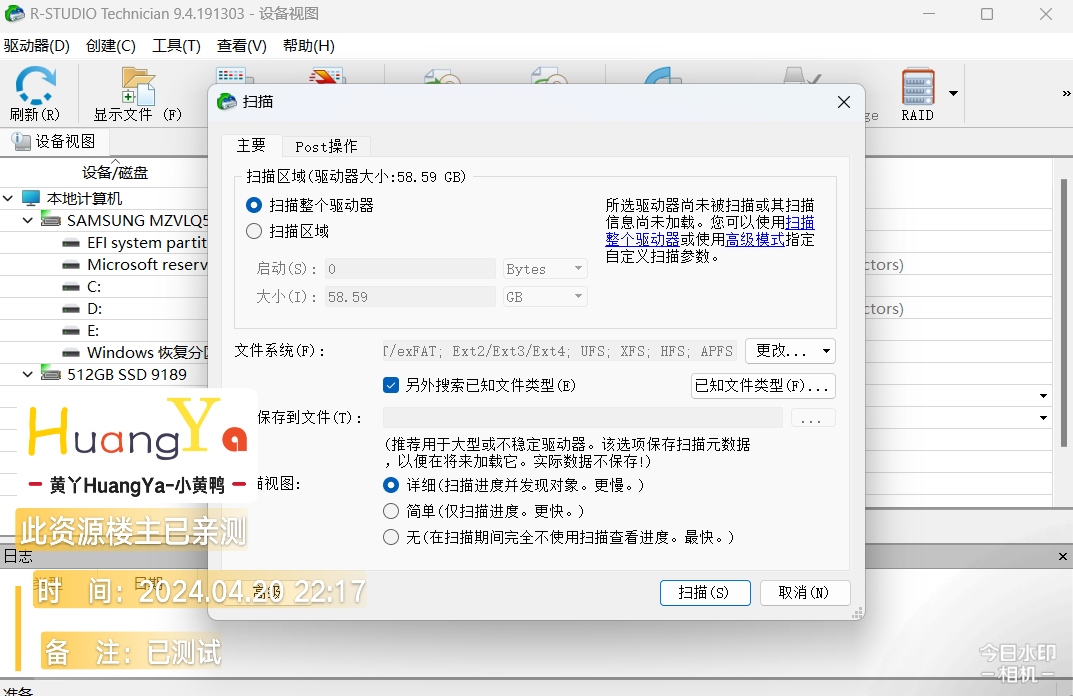Open the GB unit dropdown
This screenshot has height=696, width=1073.
(545, 297)
